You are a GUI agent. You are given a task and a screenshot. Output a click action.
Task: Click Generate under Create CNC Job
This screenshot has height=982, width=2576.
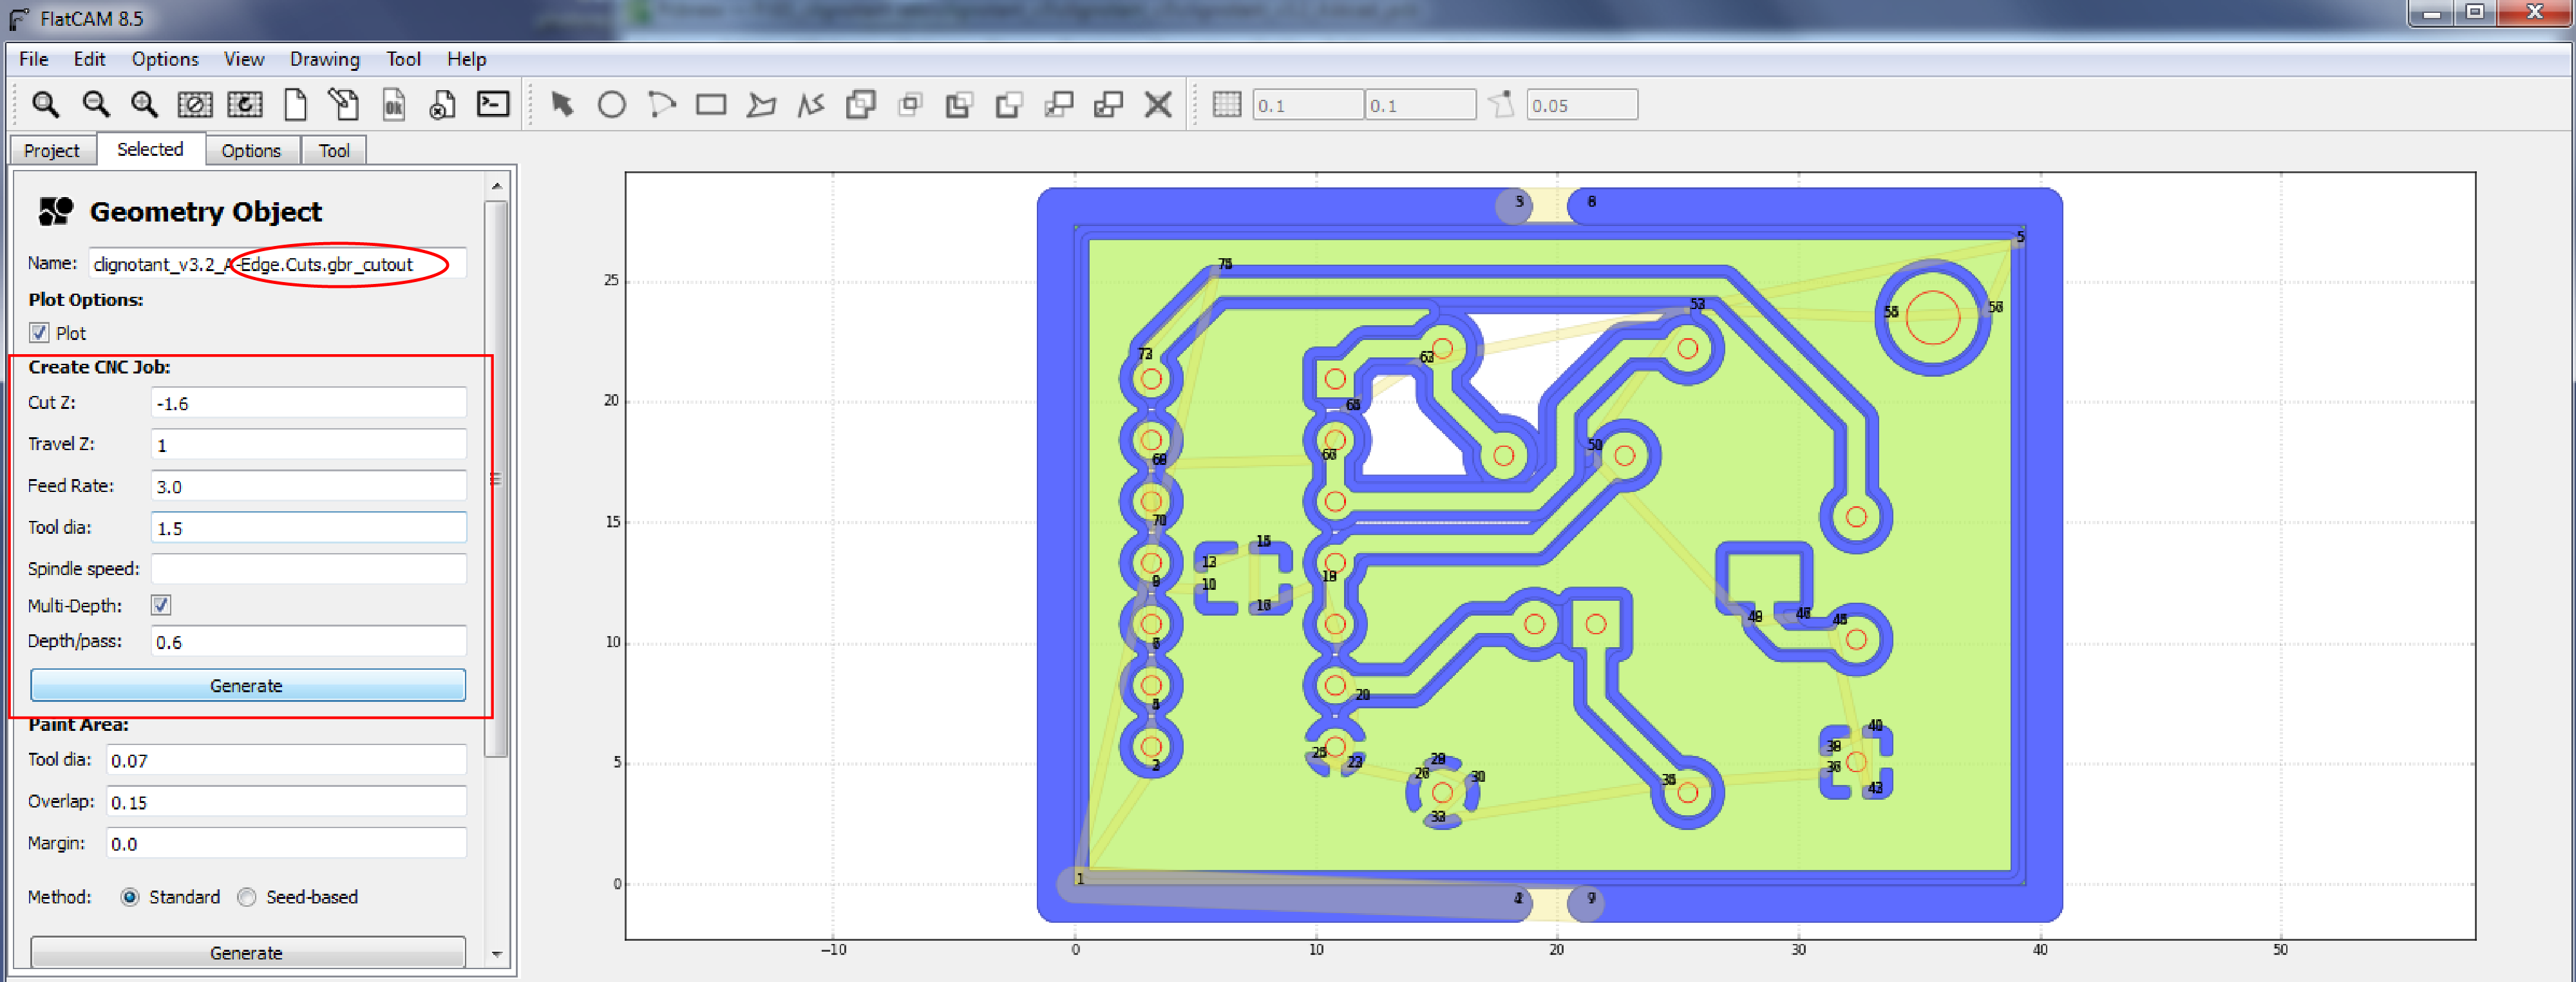pos(247,685)
